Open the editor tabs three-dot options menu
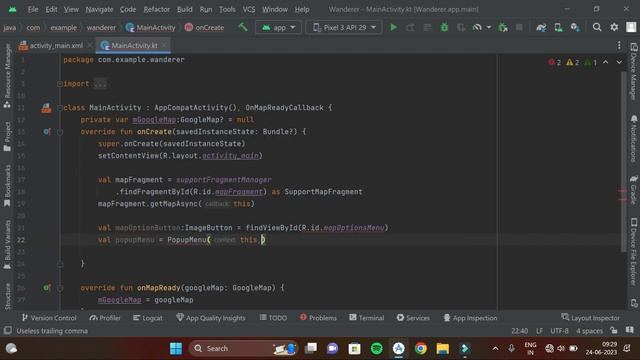Viewport: 640px width, 360px height. [619, 45]
